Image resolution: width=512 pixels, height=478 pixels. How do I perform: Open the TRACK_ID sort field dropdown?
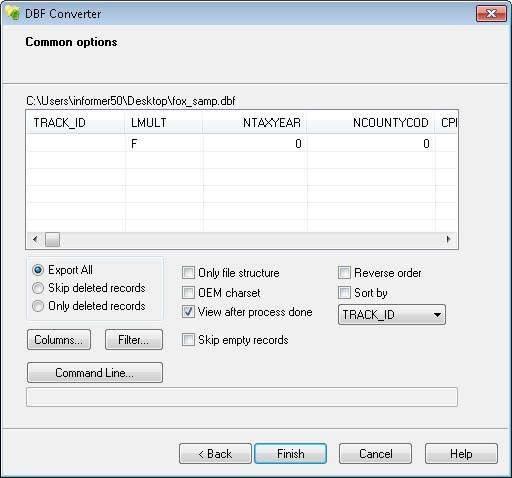click(x=392, y=314)
